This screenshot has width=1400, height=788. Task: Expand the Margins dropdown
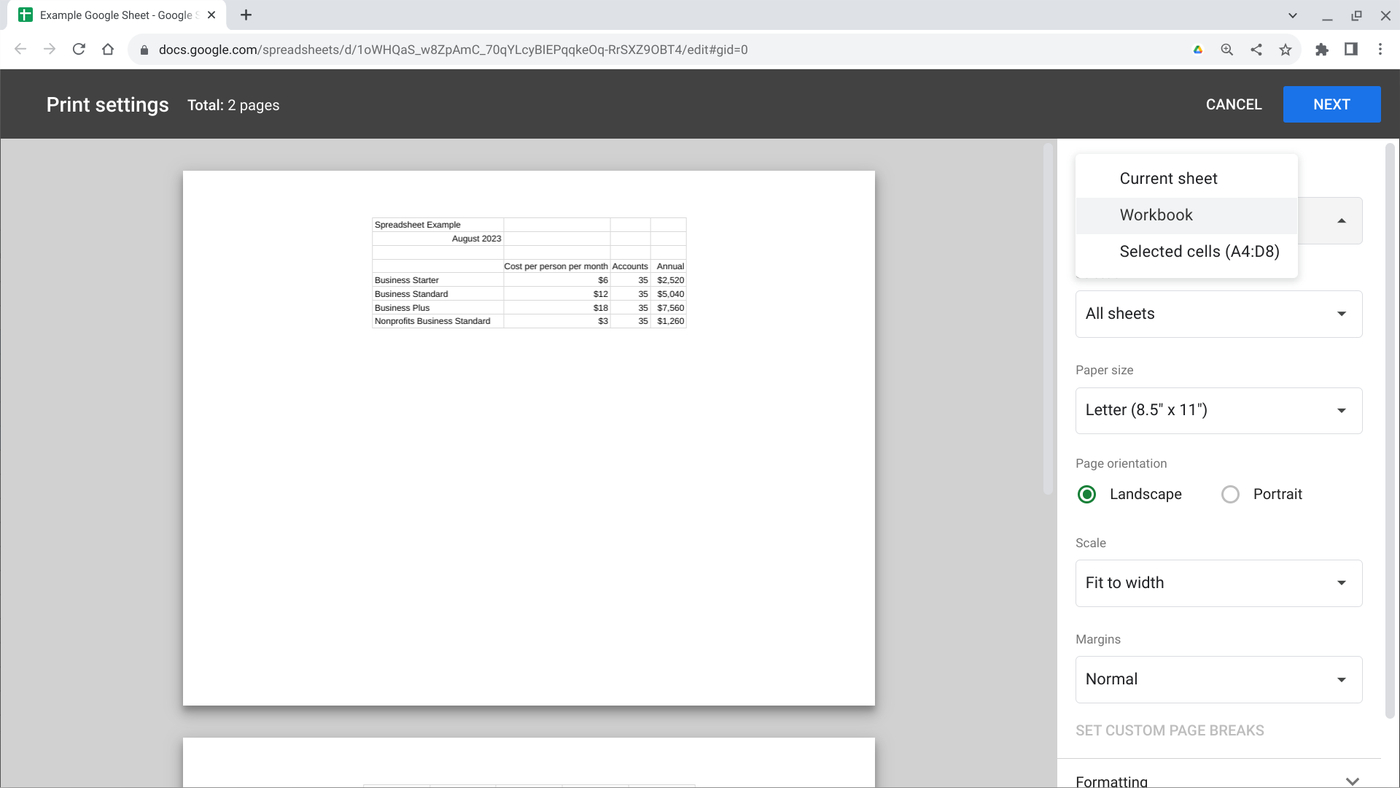pyautogui.click(x=1218, y=679)
